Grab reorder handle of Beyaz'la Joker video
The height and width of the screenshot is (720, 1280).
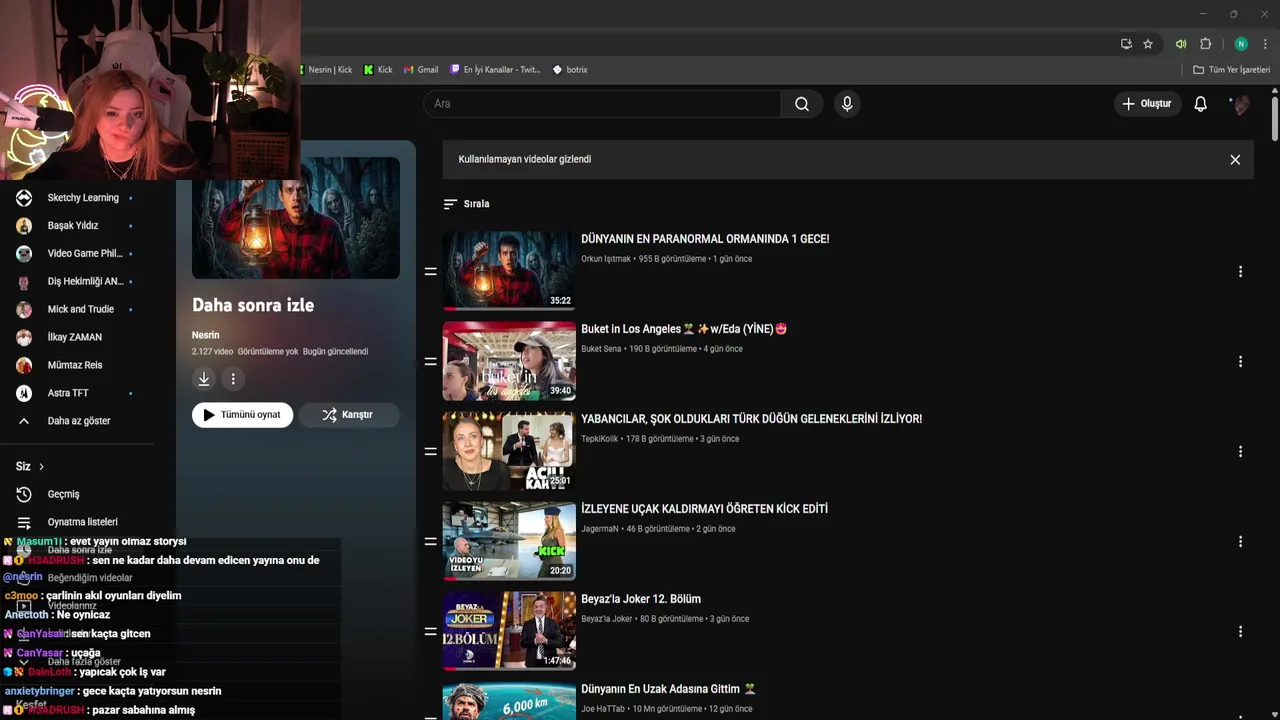430,632
